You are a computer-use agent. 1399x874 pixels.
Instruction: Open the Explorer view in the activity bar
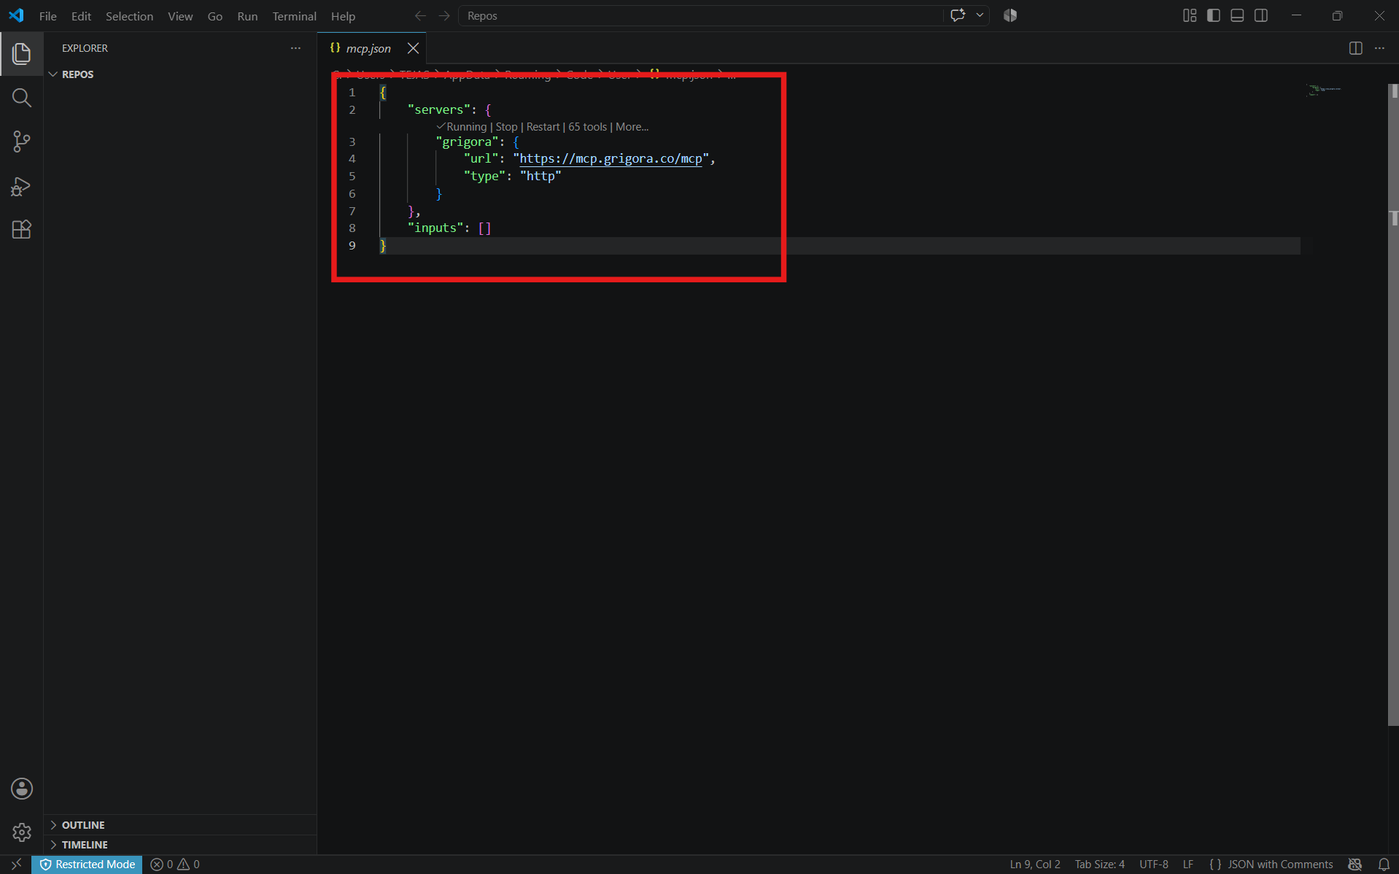pyautogui.click(x=21, y=54)
